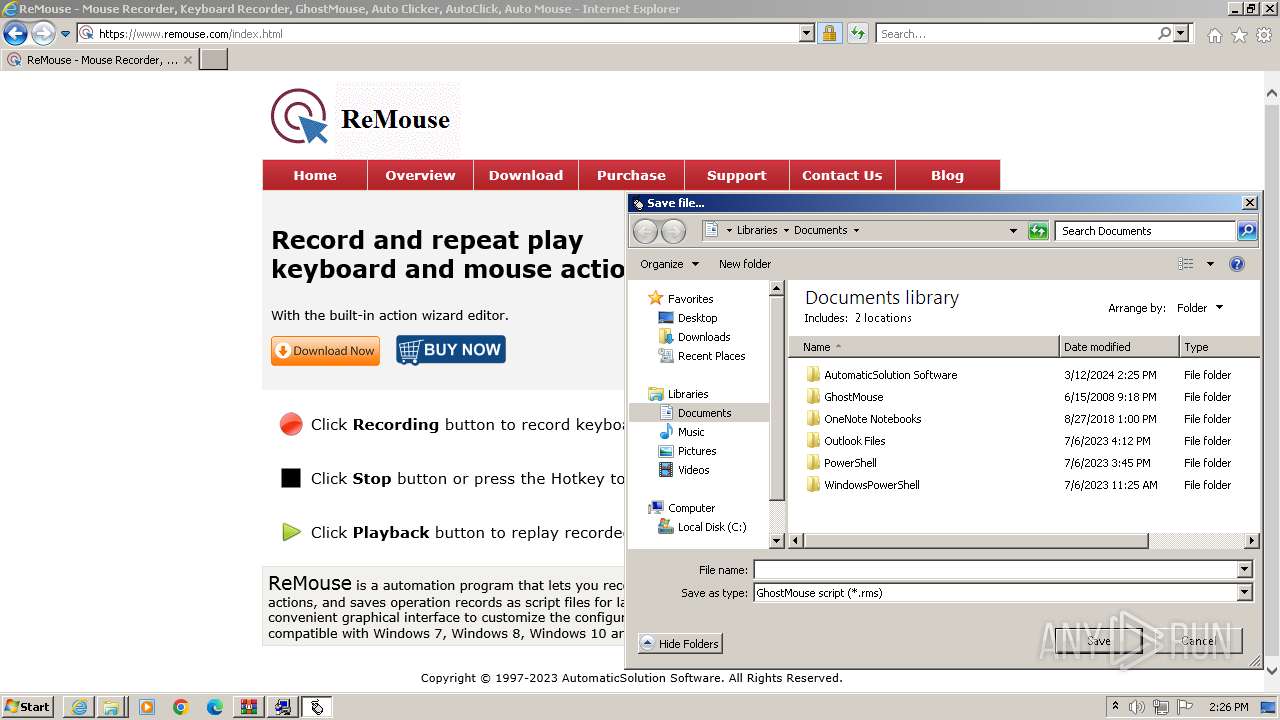The height and width of the screenshot is (720, 1280).
Task: Click the IE address bar URL
Action: [190, 33]
